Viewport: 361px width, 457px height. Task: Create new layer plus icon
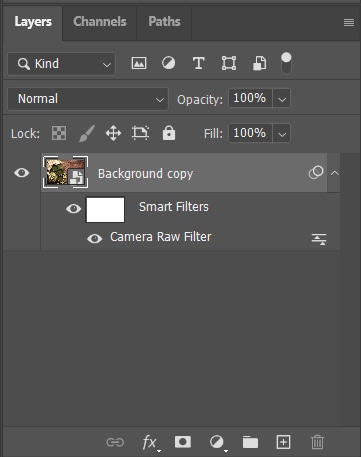click(x=283, y=442)
